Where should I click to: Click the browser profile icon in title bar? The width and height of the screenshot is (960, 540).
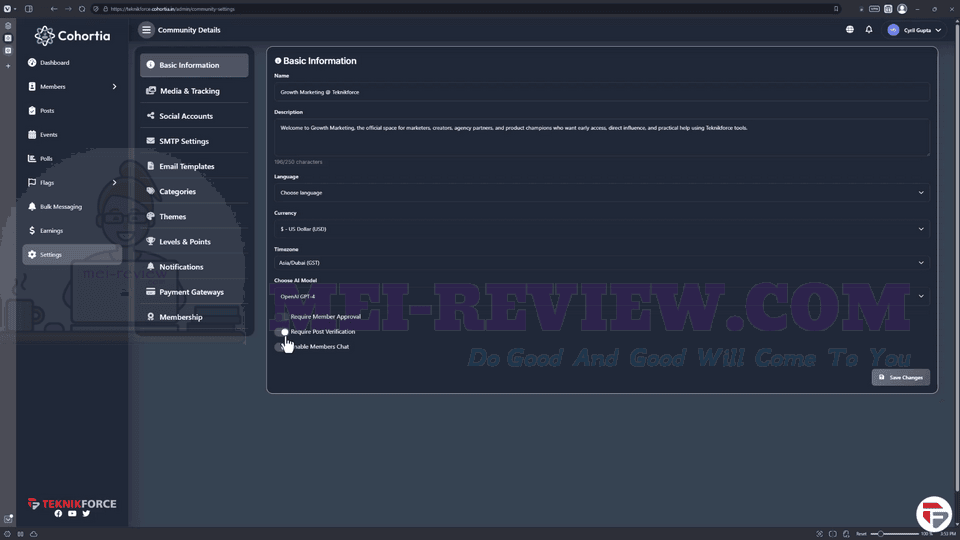point(902,9)
